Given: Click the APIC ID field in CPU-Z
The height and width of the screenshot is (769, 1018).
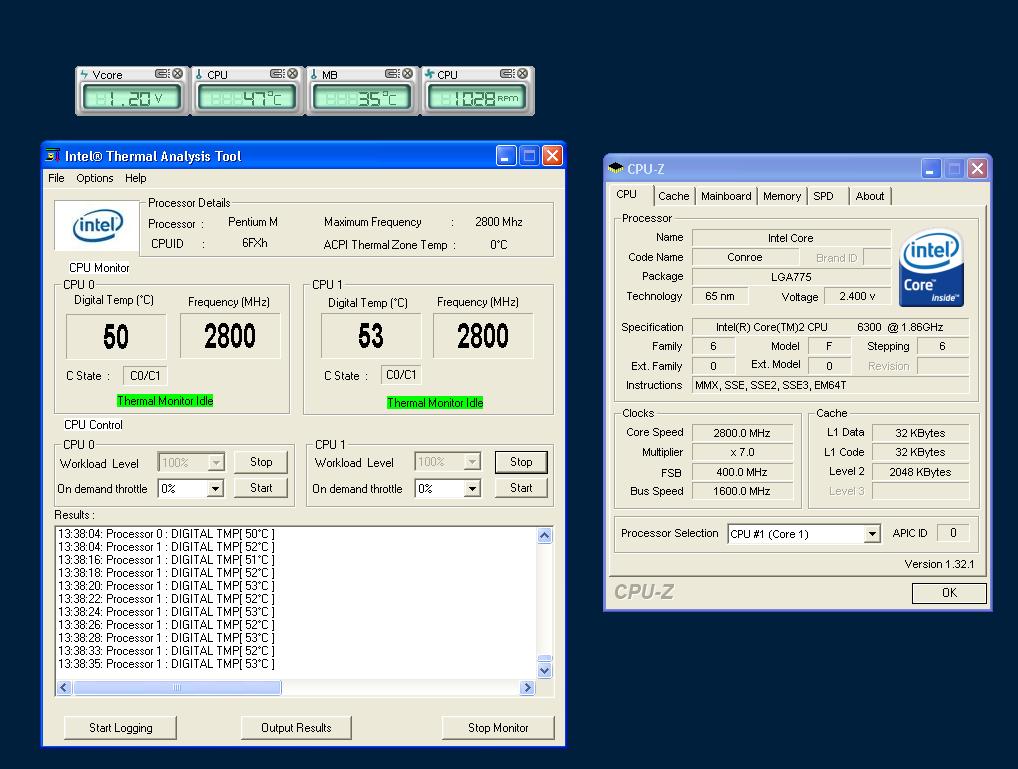Looking at the screenshot, I should [x=953, y=533].
